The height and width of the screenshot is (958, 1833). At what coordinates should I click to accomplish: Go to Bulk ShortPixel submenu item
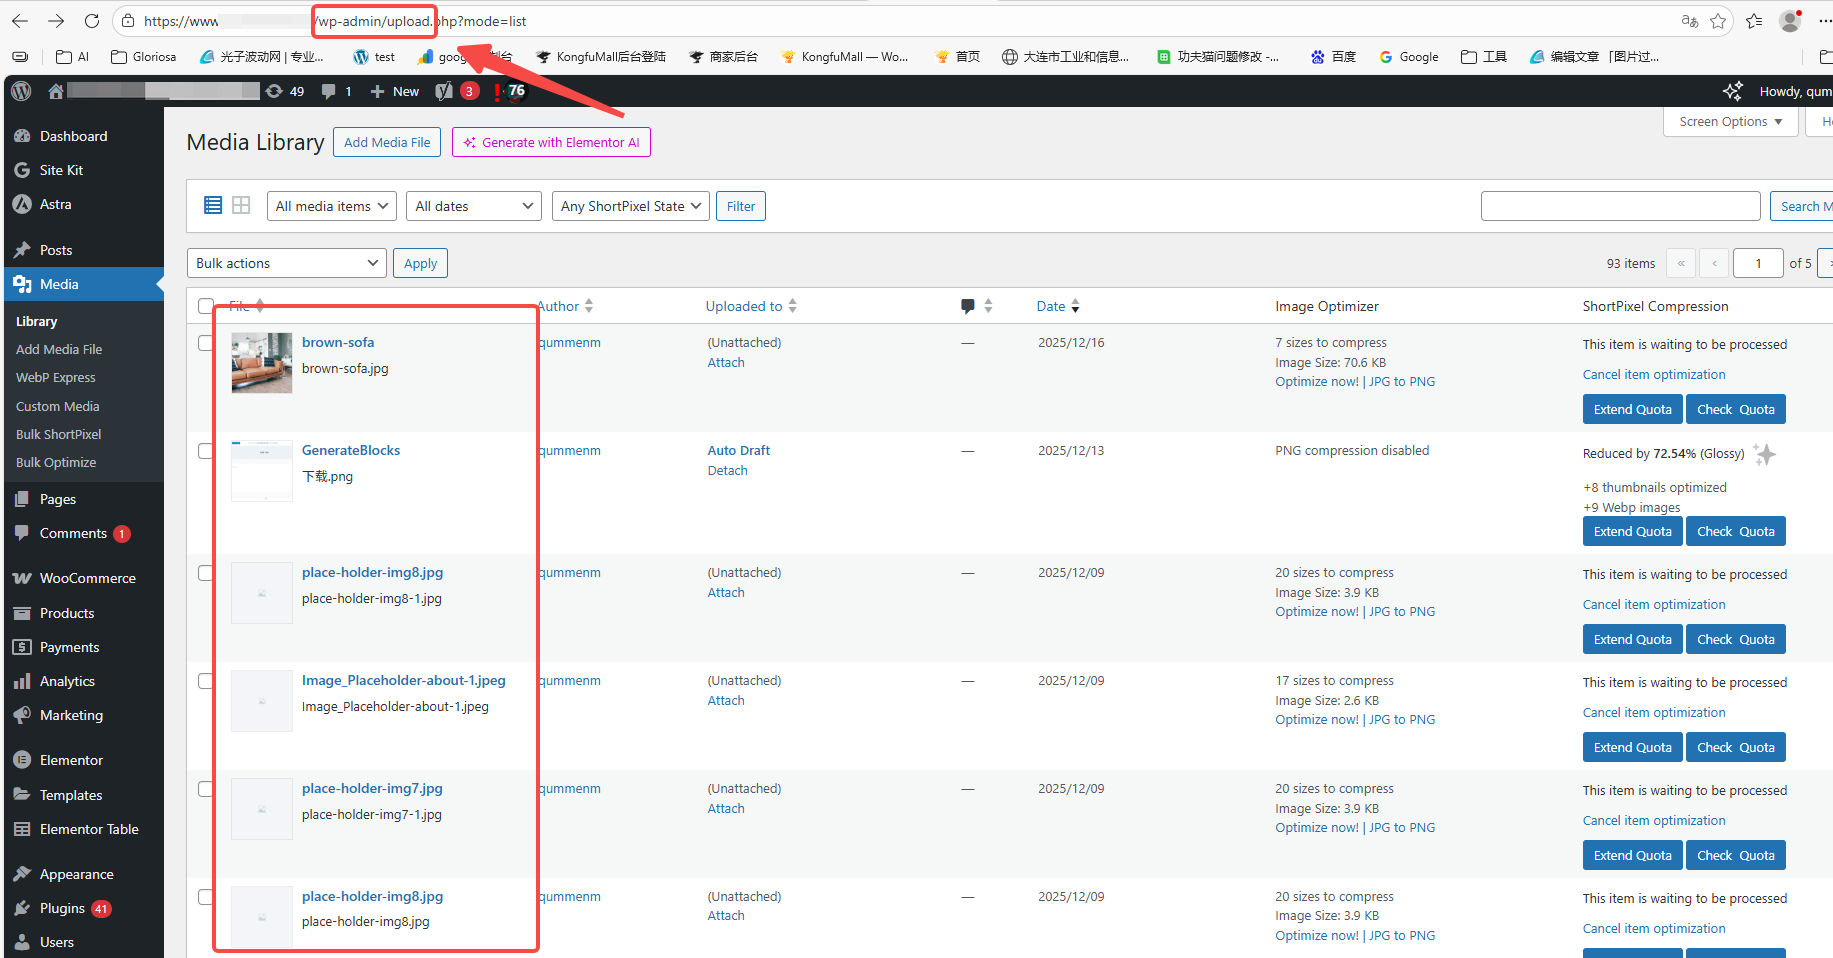pos(58,434)
